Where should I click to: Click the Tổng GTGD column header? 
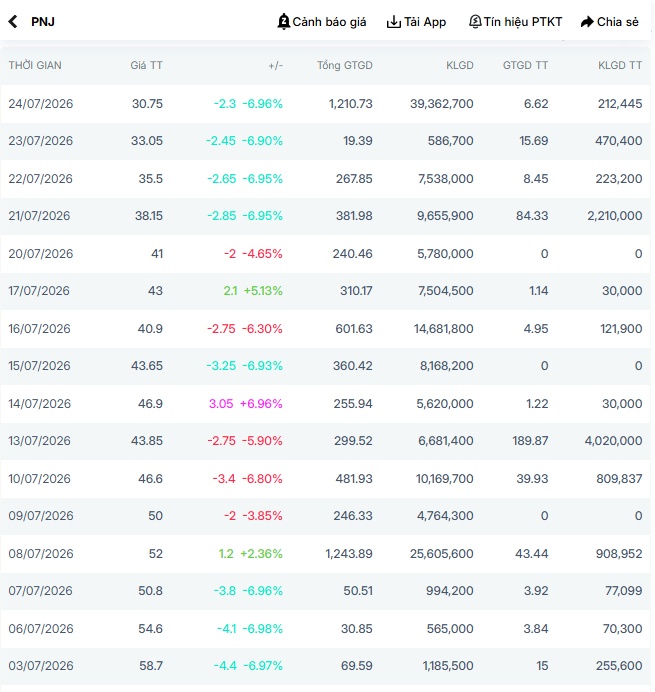pyautogui.click(x=345, y=65)
